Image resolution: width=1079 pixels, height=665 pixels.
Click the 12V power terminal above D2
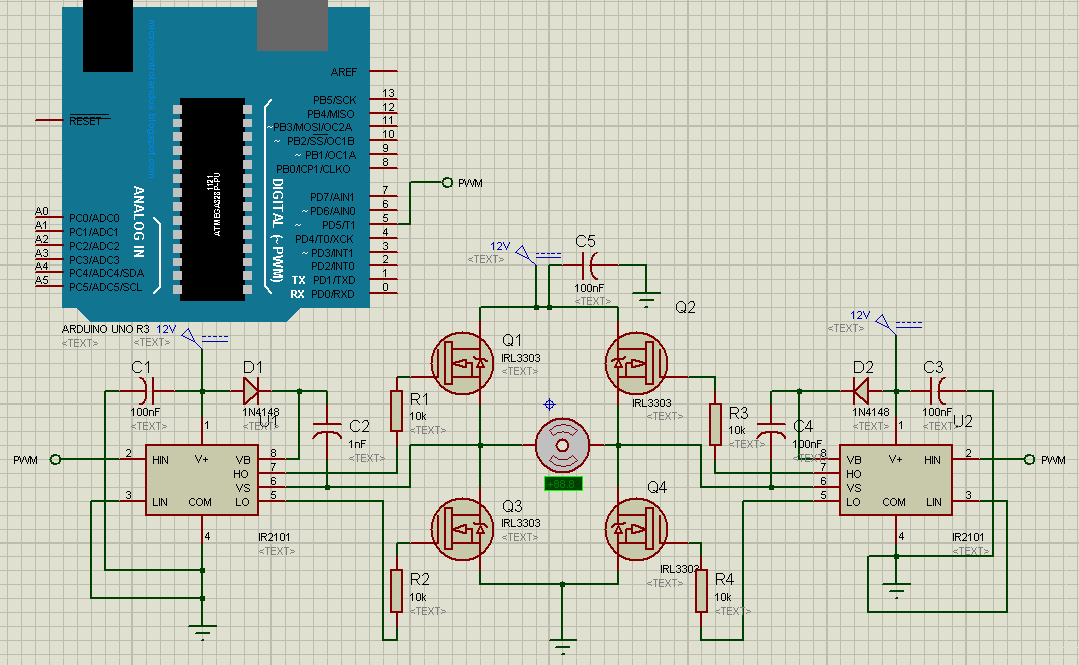pos(886,324)
